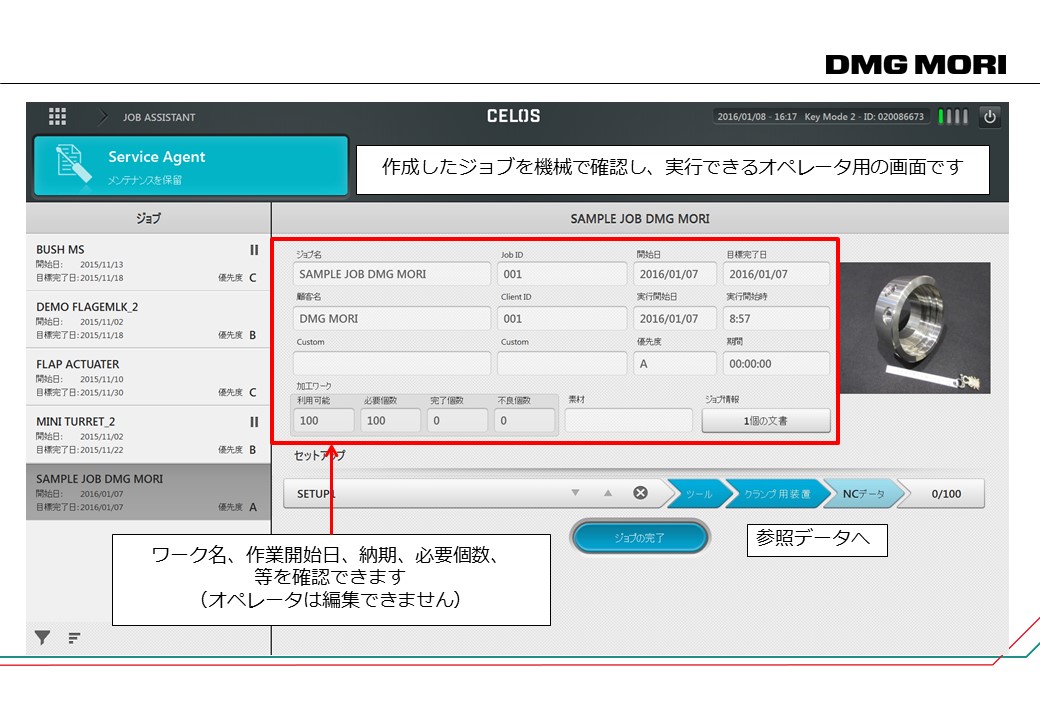Image resolution: width=1040 pixels, height=720 pixels.
Task: Click the first empty Custom field
Action: tap(391, 363)
